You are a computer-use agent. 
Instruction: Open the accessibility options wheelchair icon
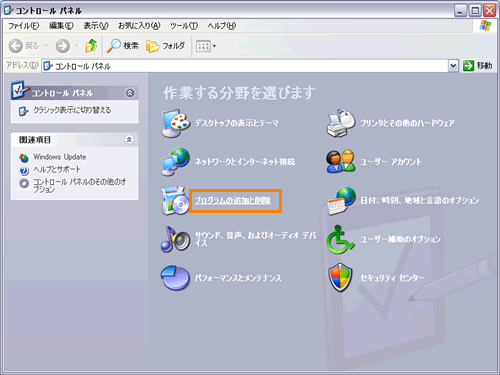[340, 239]
